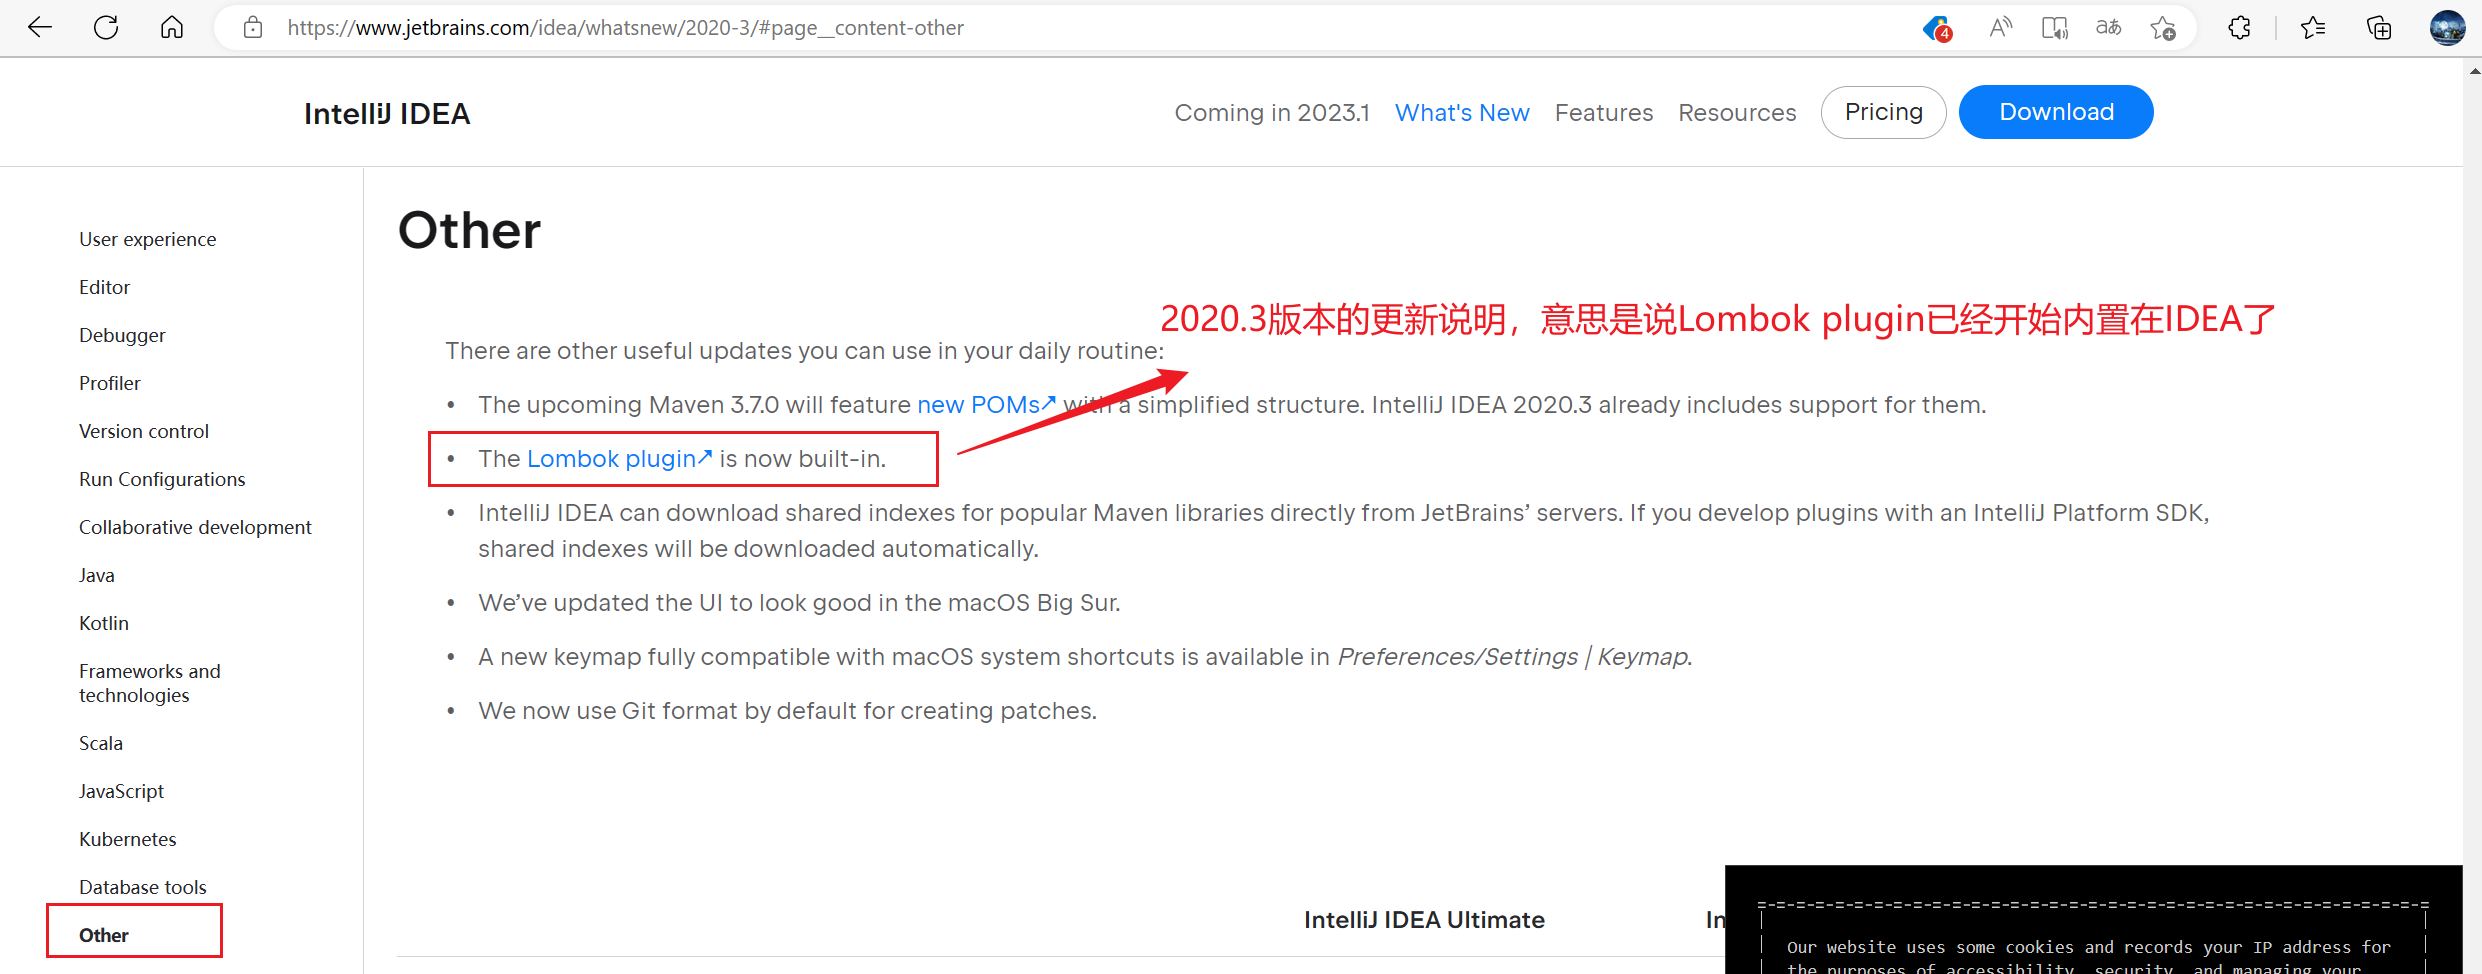Screen dimensions: 2482x974
Task: Select Other in the sidebar
Action: [x=104, y=935]
